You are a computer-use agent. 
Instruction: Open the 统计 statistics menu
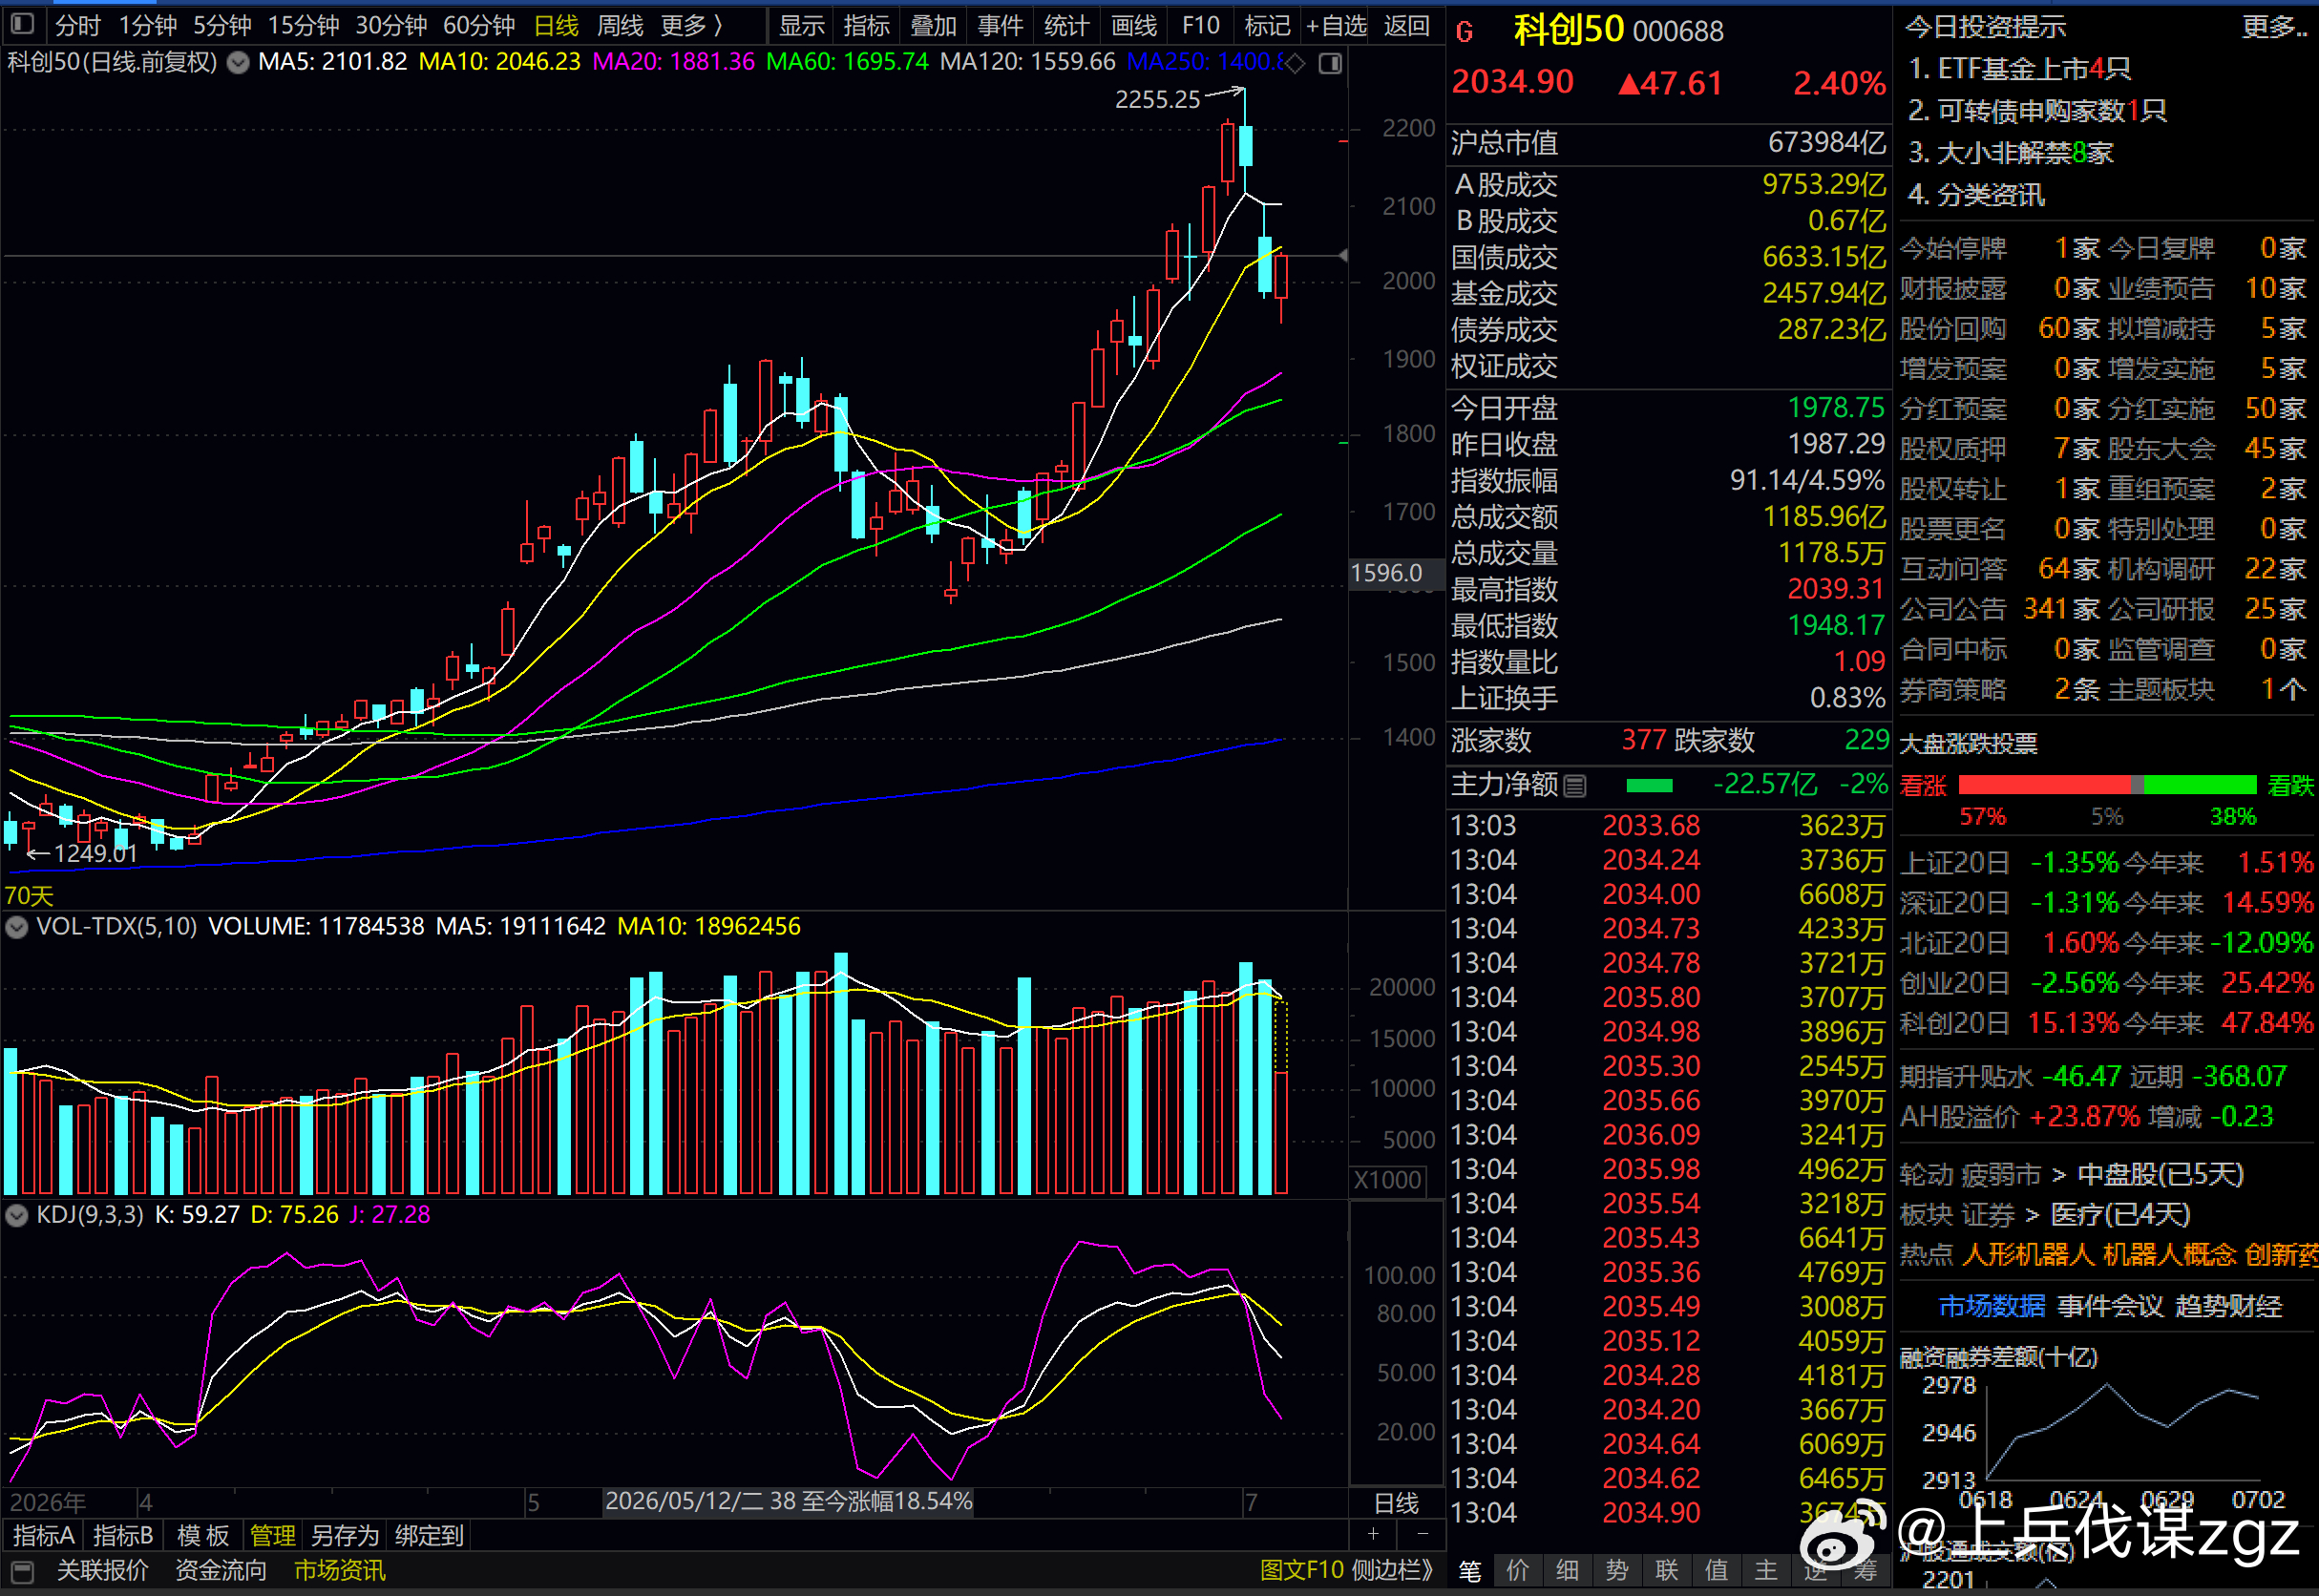click(1066, 25)
